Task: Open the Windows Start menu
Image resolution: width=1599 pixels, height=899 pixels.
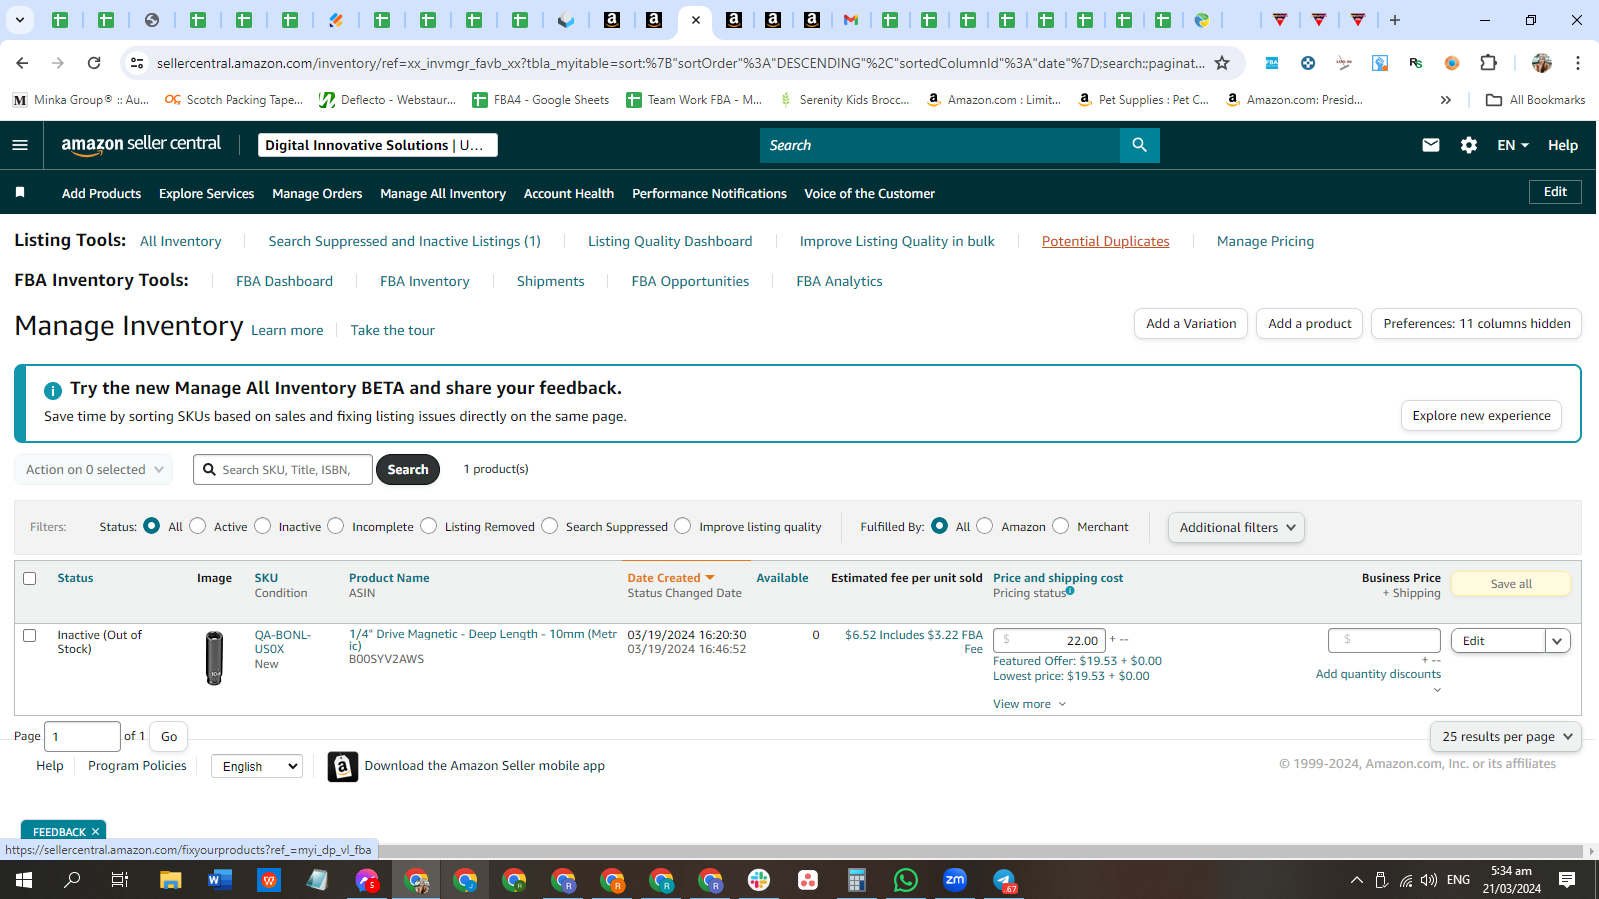Action: (x=24, y=880)
